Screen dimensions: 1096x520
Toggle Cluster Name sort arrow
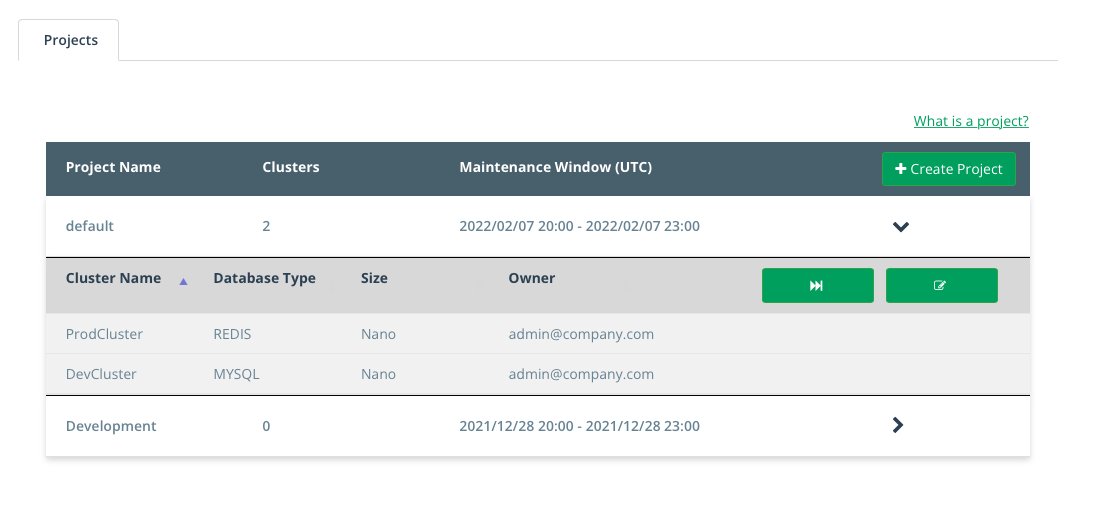pyautogui.click(x=183, y=281)
